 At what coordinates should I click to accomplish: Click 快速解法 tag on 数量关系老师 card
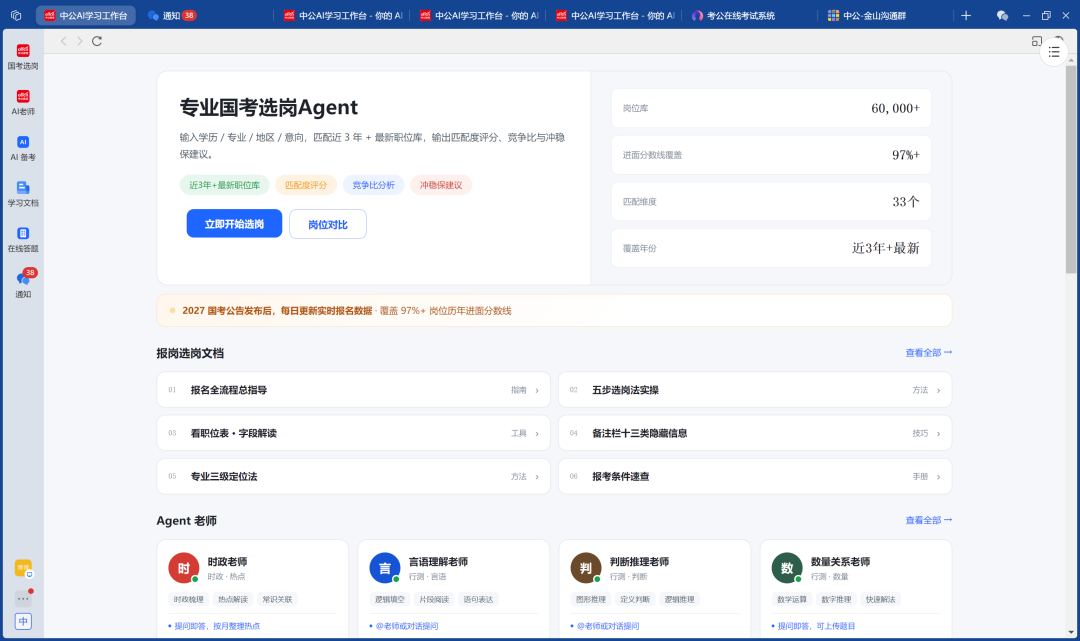click(x=880, y=600)
